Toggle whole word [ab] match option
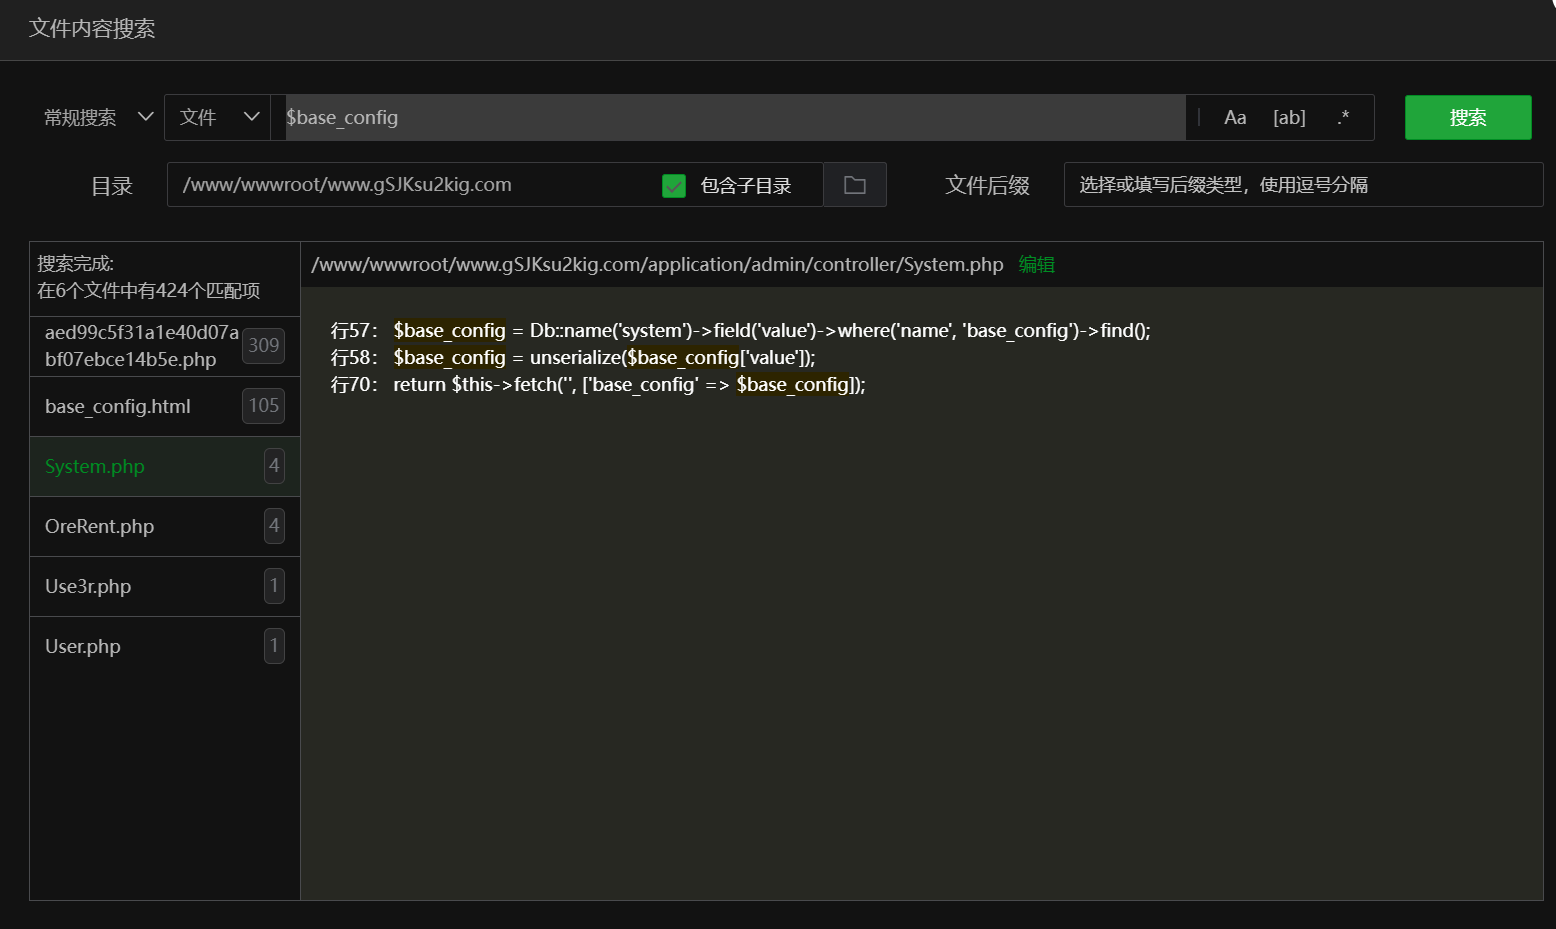Viewport: 1556px width, 929px height. 1289,118
